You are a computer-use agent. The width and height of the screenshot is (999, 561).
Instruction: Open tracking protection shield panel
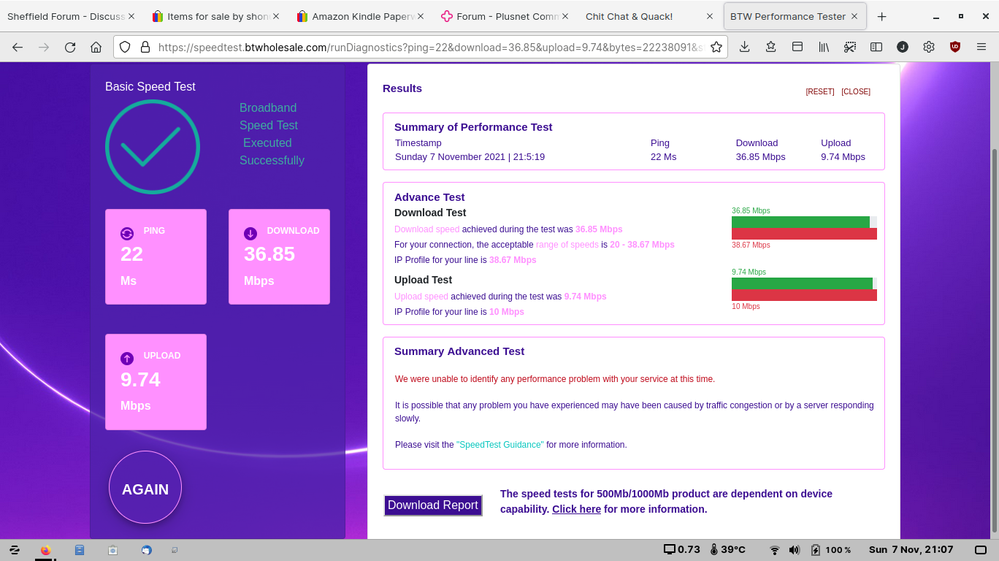coord(125,47)
